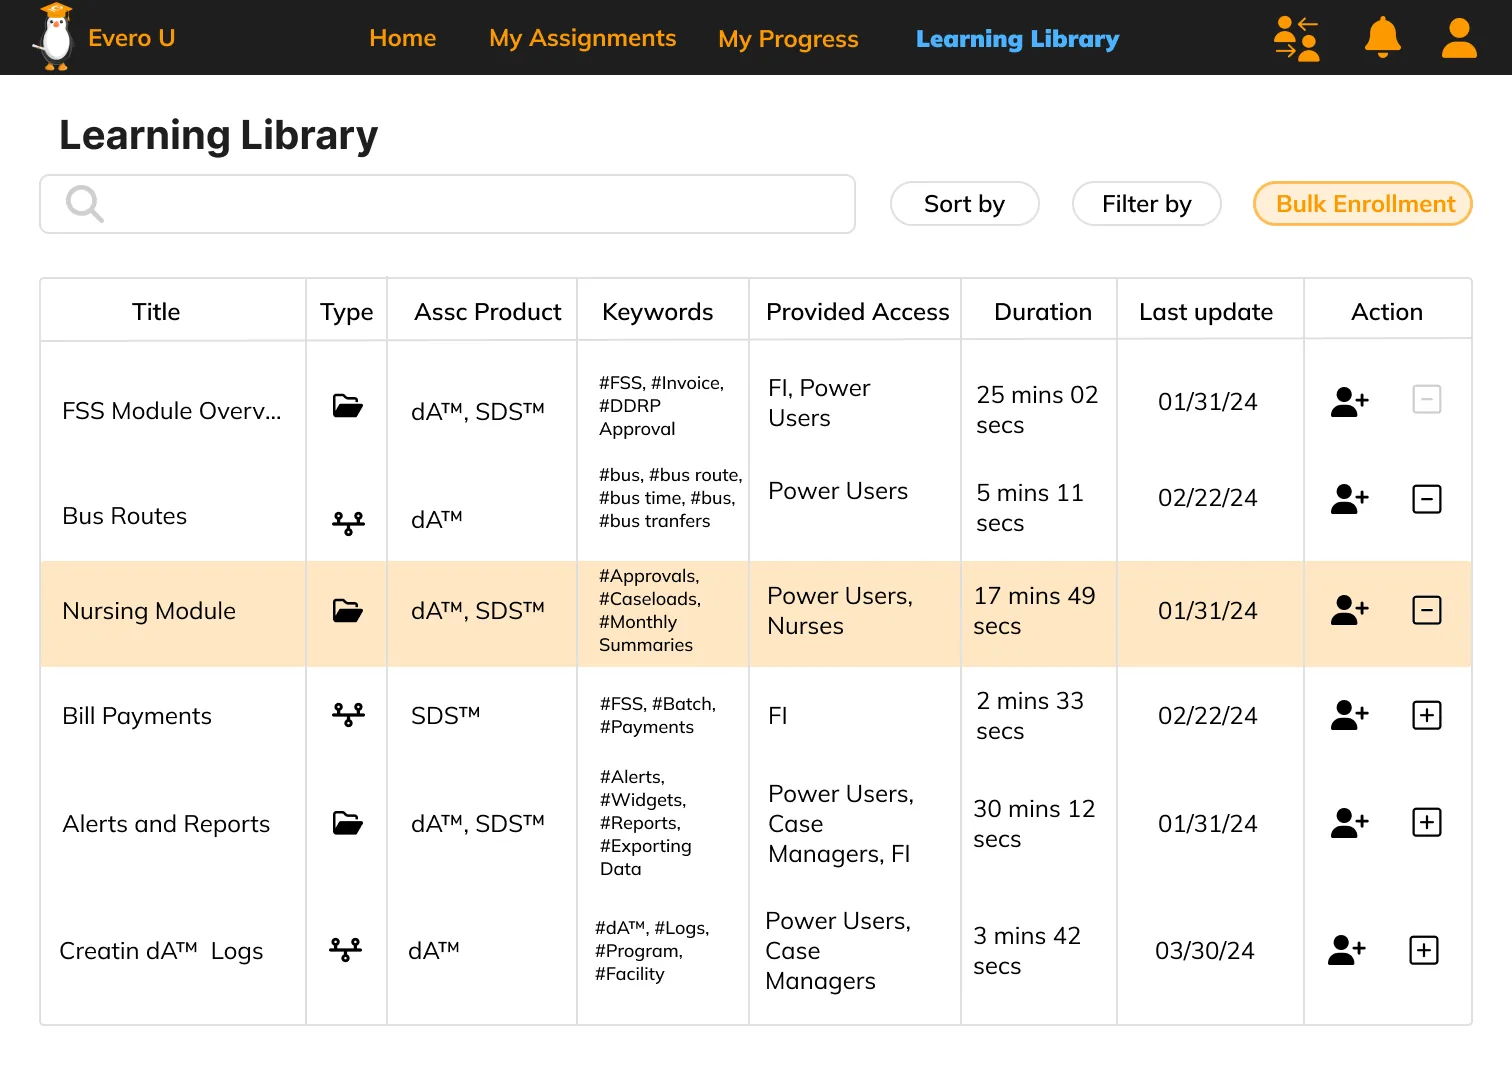Click SDS product cell for Bill Payments
Image resolution: width=1512 pixels, height=1067 pixels.
pyautogui.click(x=445, y=716)
